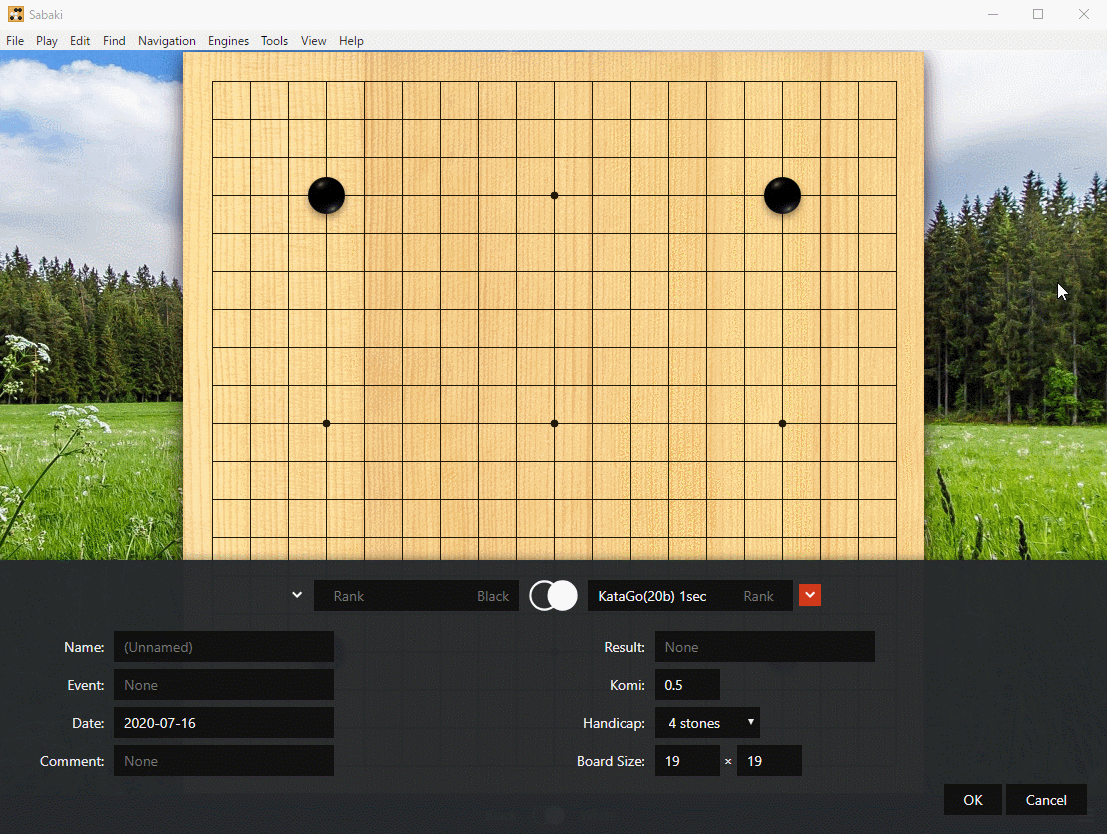Click the middle-left star point on the board
The image size is (1107, 834).
coord(326,424)
